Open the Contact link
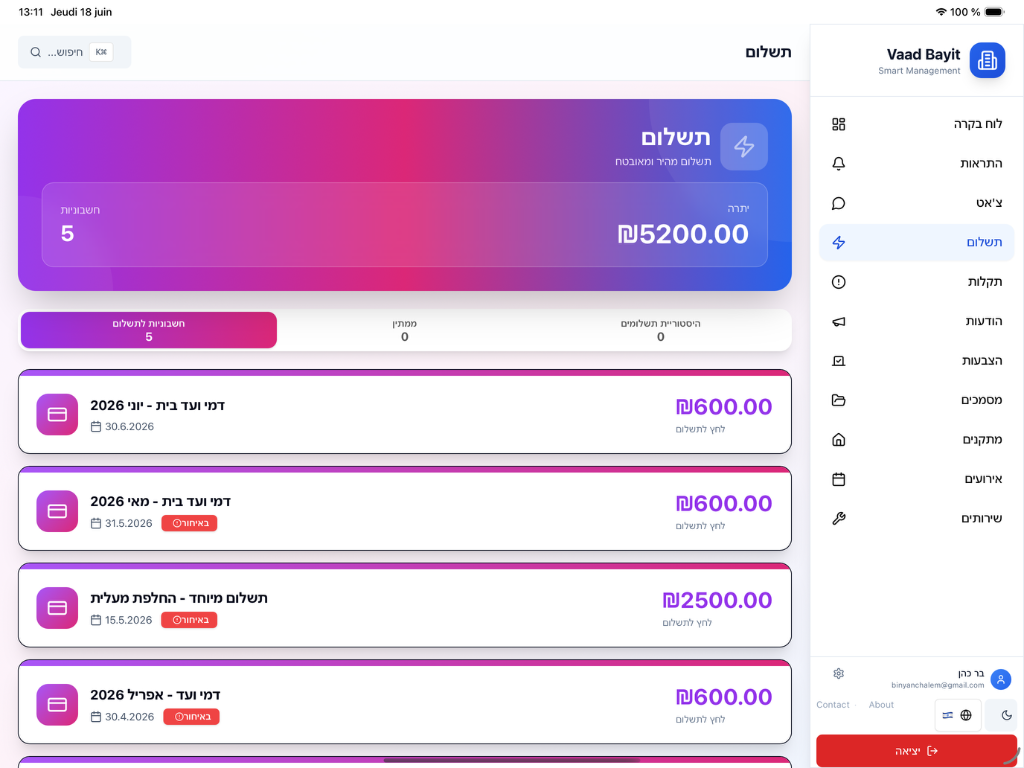Image resolution: width=1024 pixels, height=768 pixels. [833, 705]
